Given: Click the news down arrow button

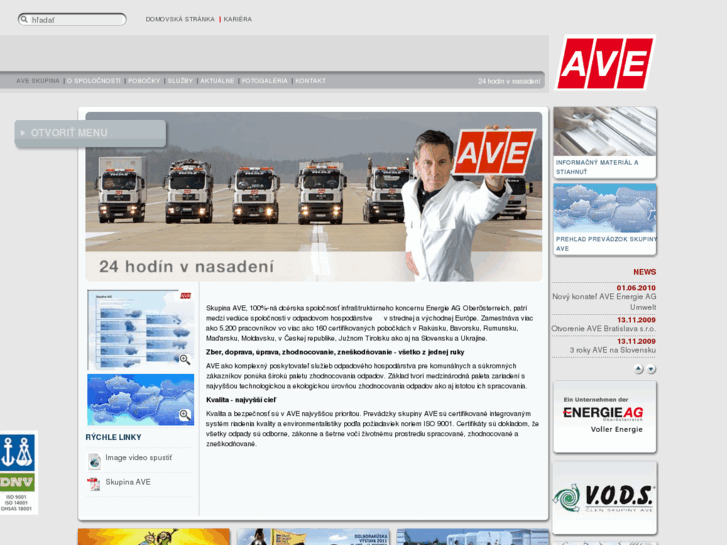Looking at the screenshot, I should (x=651, y=369).
